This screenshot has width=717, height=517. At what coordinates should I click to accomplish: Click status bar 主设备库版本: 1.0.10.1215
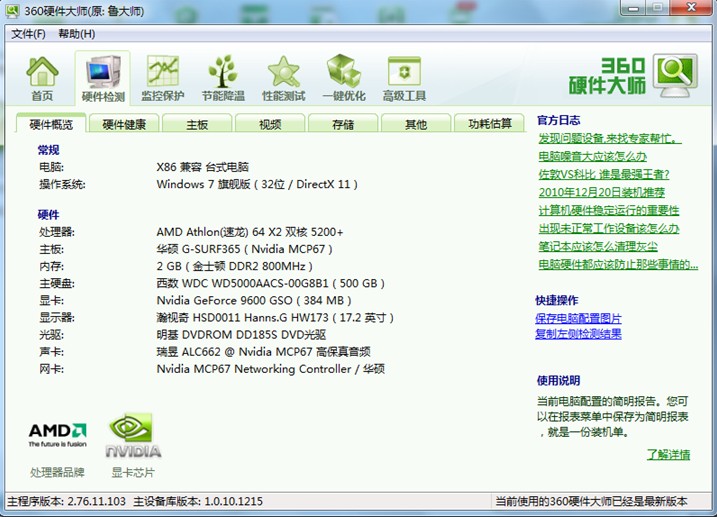click(198, 501)
